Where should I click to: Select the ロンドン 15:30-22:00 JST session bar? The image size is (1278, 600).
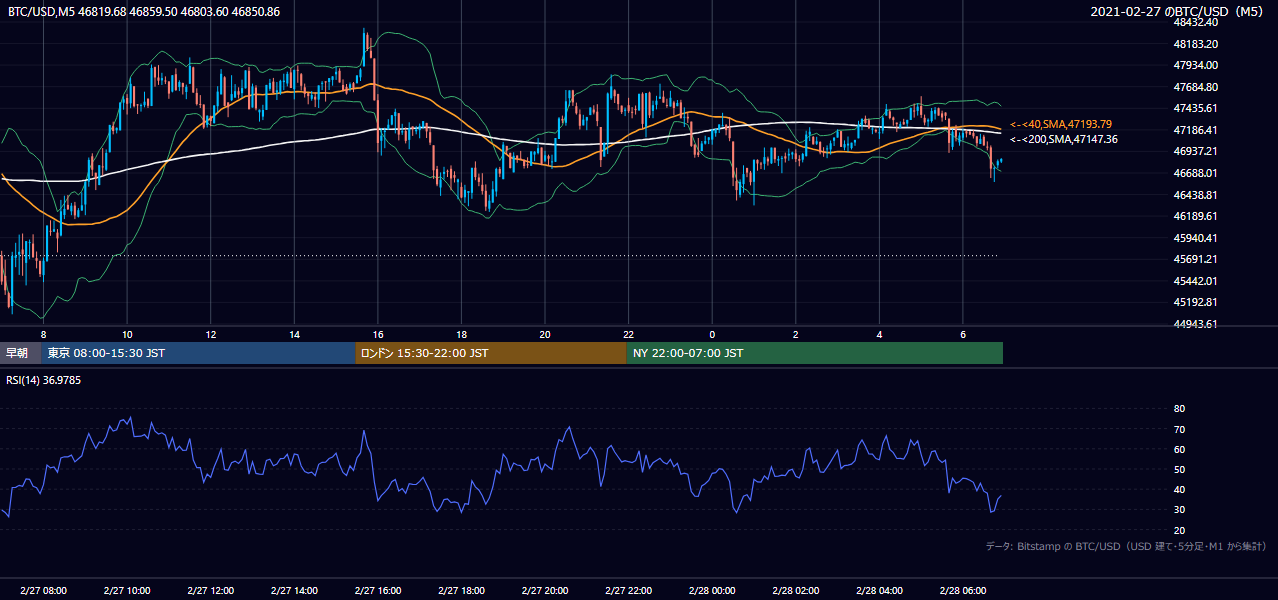[491, 353]
